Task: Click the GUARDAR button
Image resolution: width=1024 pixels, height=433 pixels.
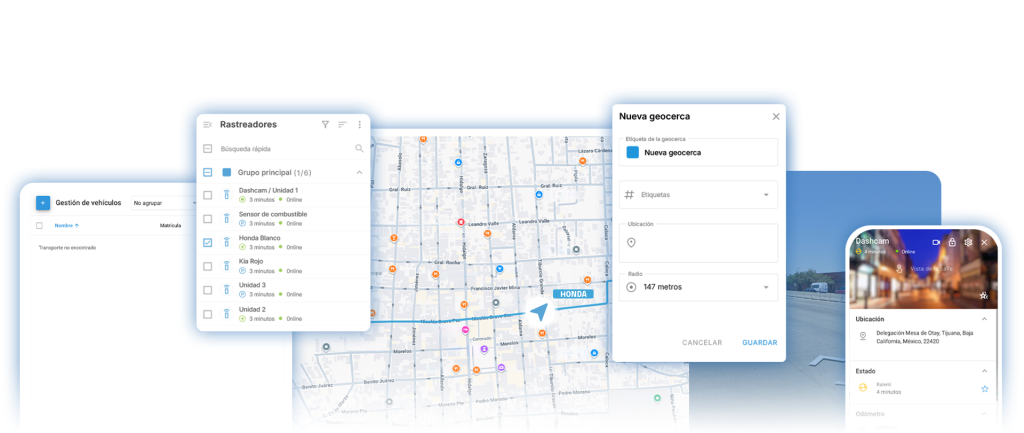Action: coord(759,342)
